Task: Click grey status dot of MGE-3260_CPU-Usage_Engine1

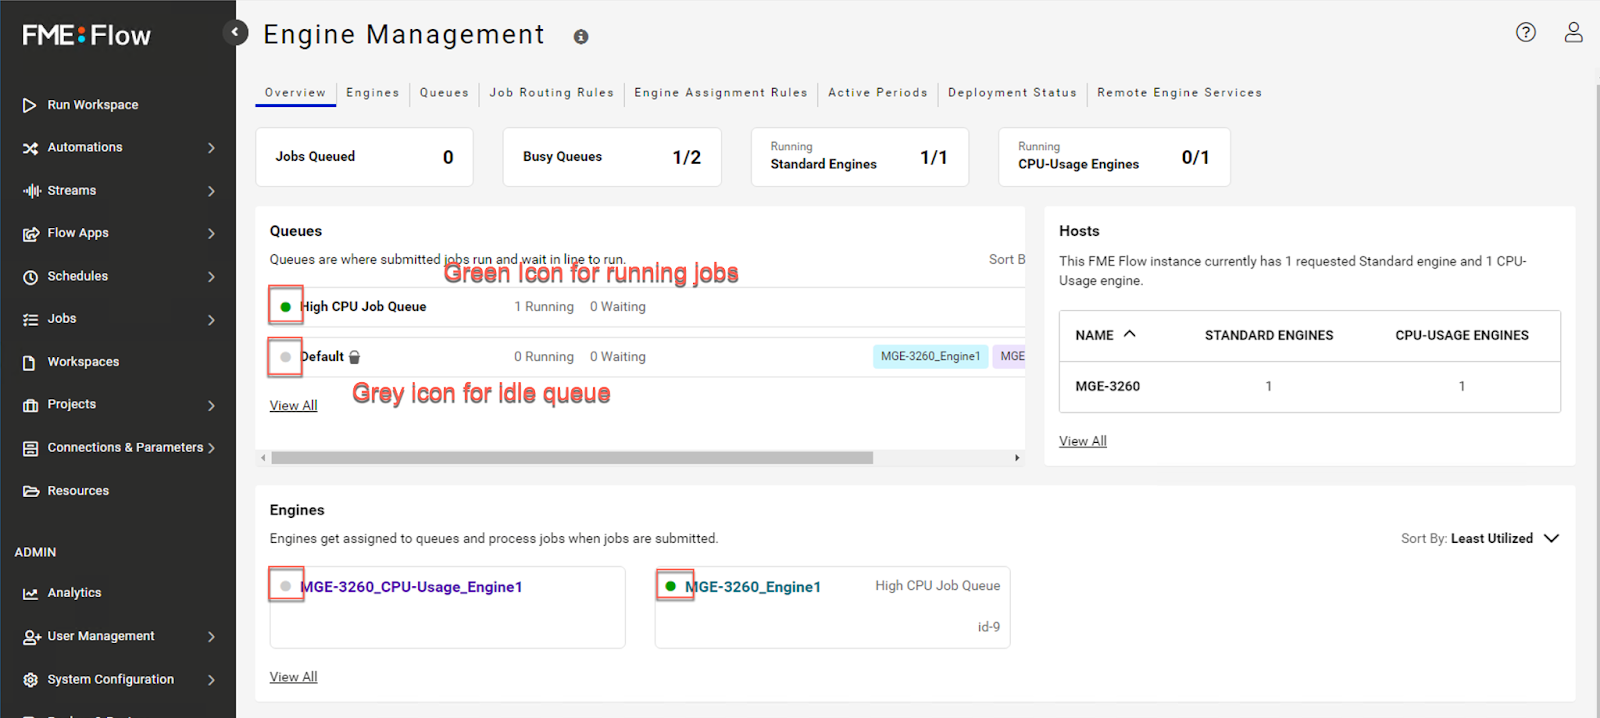Action: coord(286,586)
